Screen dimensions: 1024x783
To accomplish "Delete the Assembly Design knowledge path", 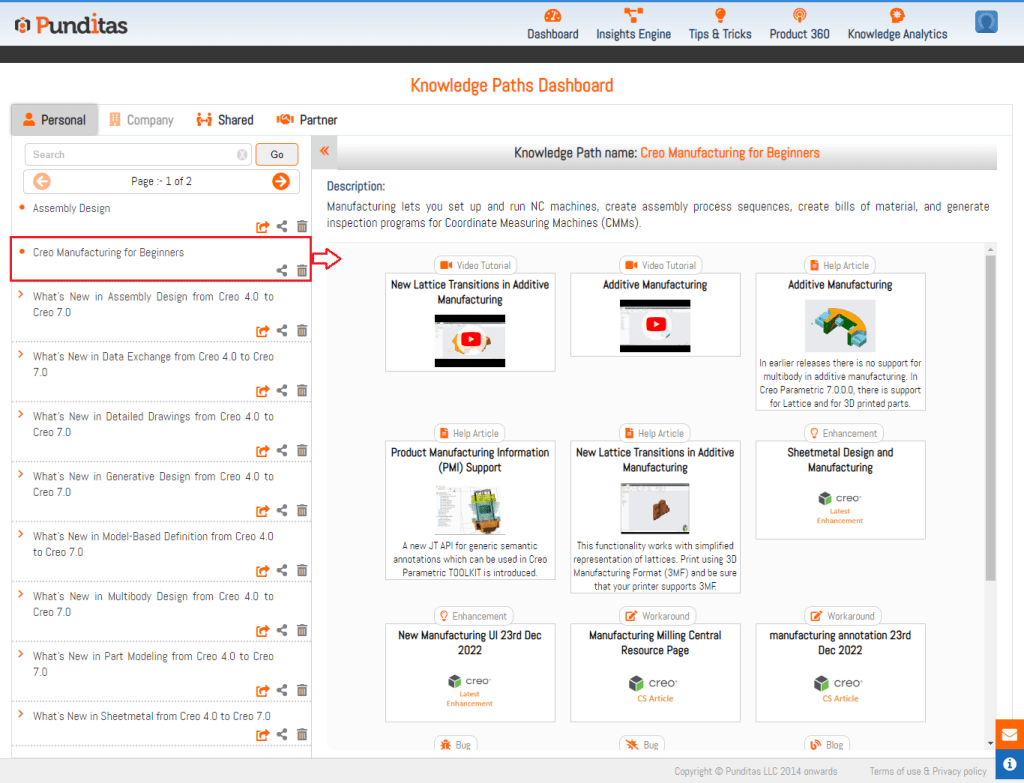I will pyautogui.click(x=302, y=227).
